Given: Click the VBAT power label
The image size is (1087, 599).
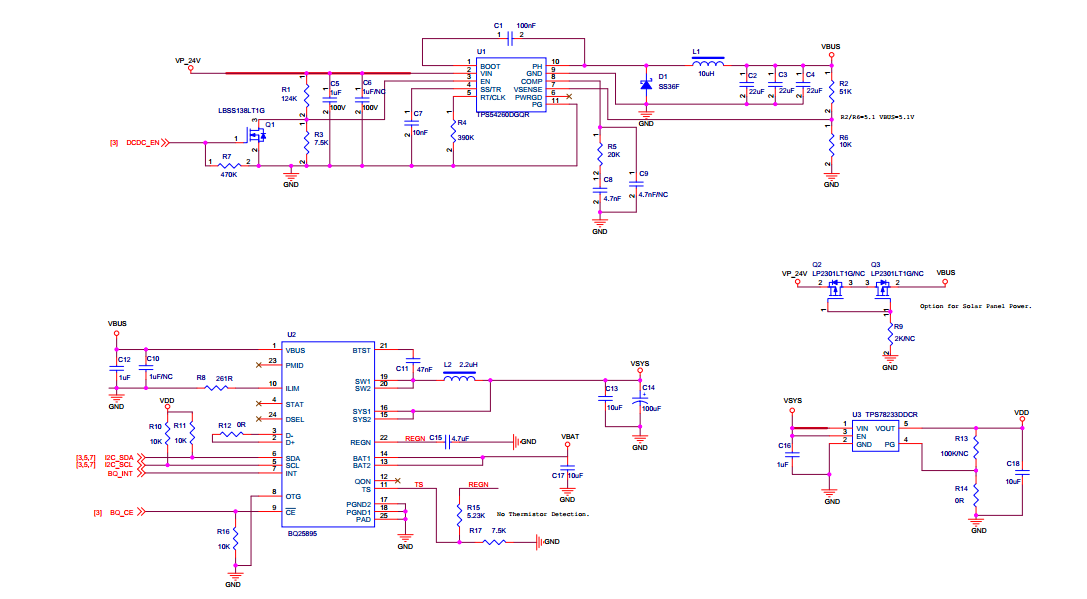Looking at the screenshot, I should pyautogui.click(x=570, y=437).
